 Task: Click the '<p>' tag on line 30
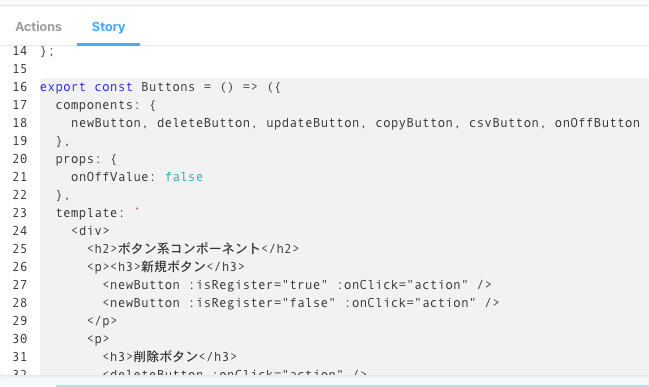98,339
